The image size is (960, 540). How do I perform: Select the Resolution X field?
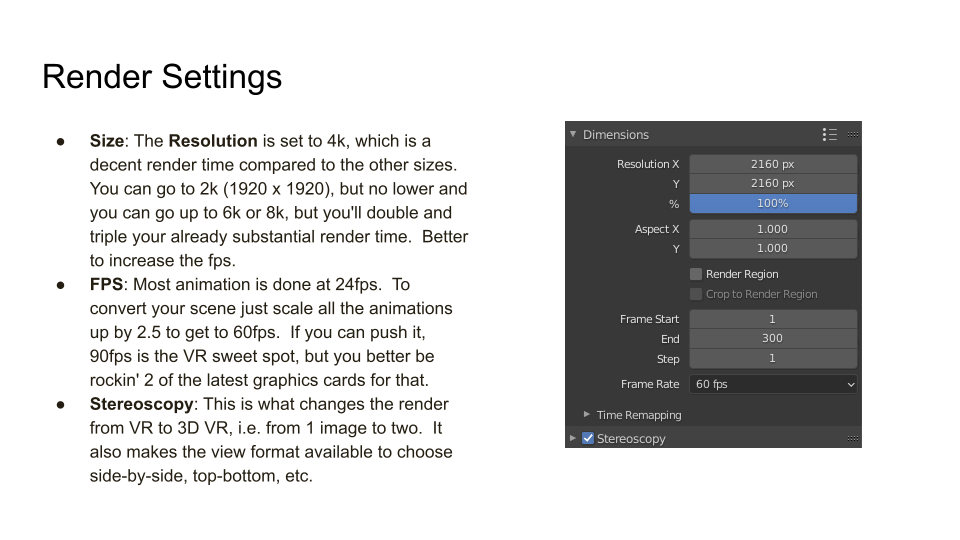(773, 164)
